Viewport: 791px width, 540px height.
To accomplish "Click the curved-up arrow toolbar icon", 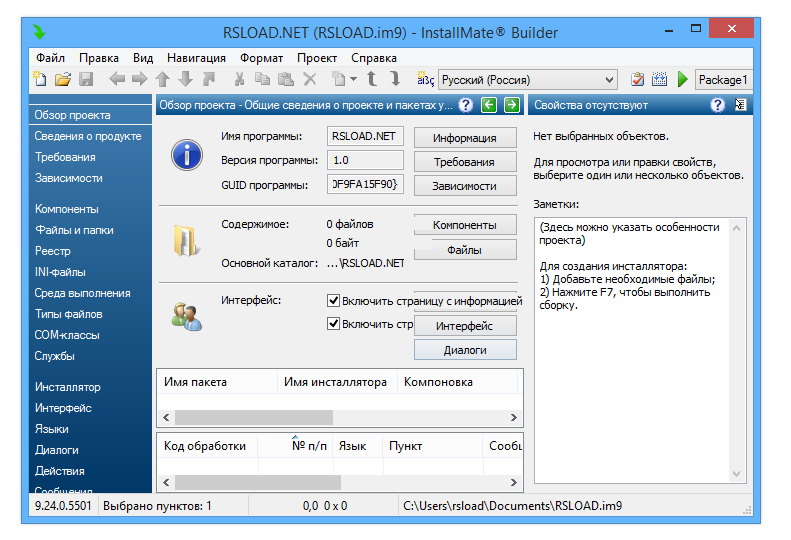I will click(372, 79).
